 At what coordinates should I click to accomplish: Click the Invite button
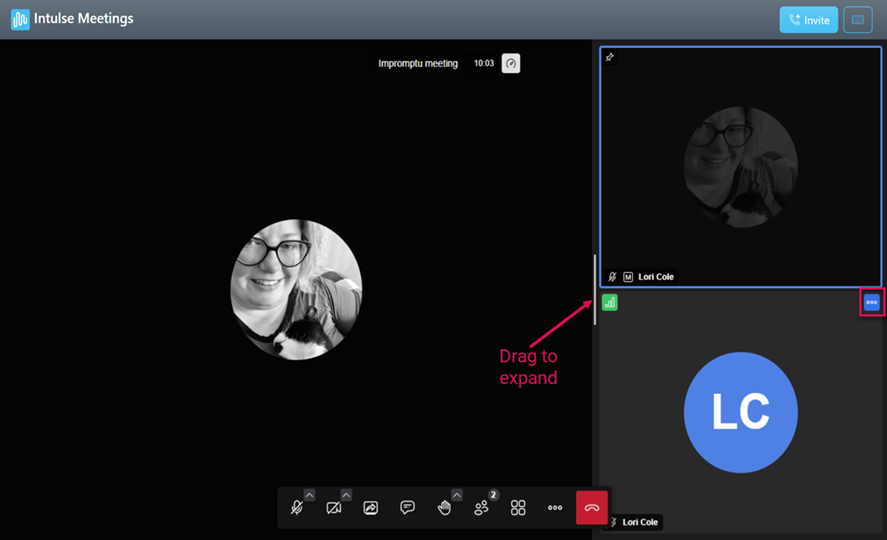pyautogui.click(x=808, y=20)
